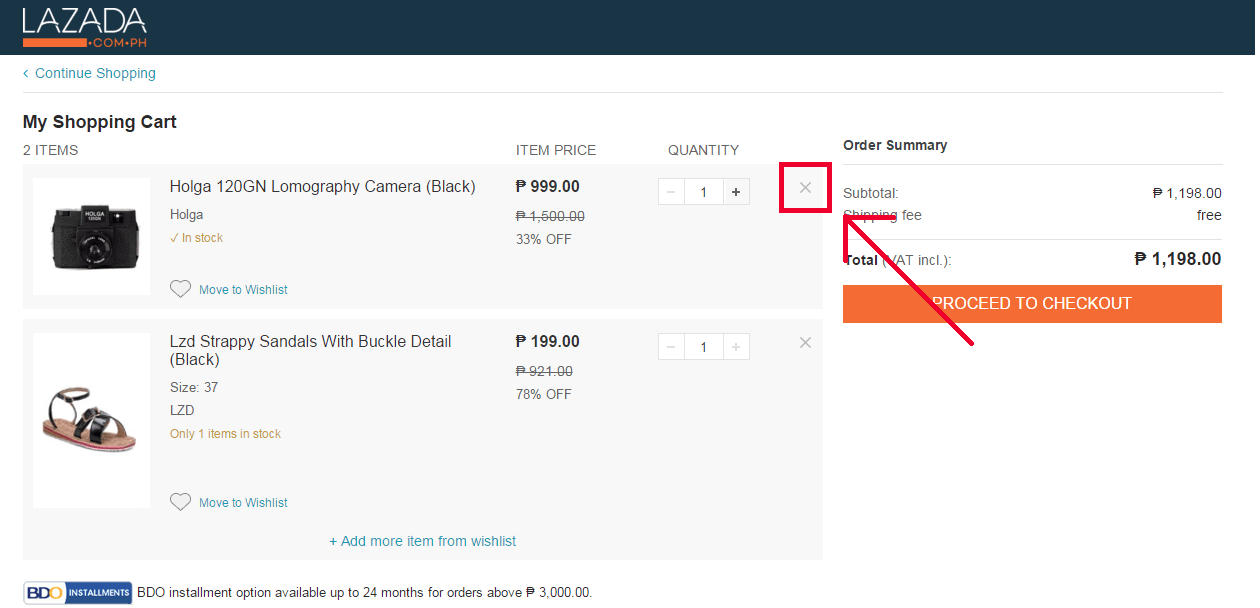Click the Subtotal ₱ 1,198.00 amount
Image resolution: width=1260 pixels, height=608 pixels.
[1187, 194]
